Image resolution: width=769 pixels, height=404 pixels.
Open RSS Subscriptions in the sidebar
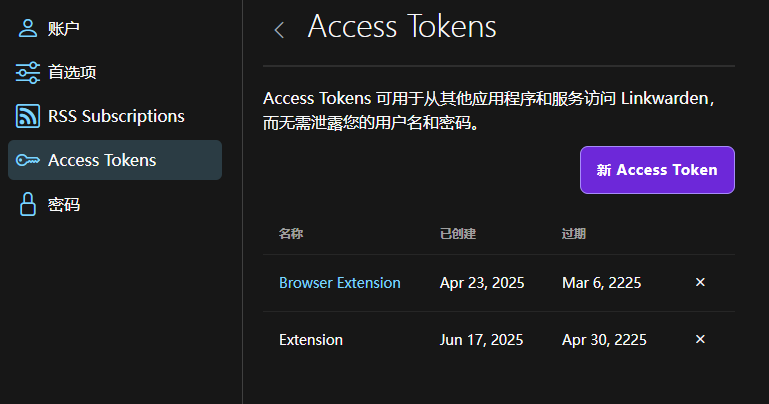(115, 116)
